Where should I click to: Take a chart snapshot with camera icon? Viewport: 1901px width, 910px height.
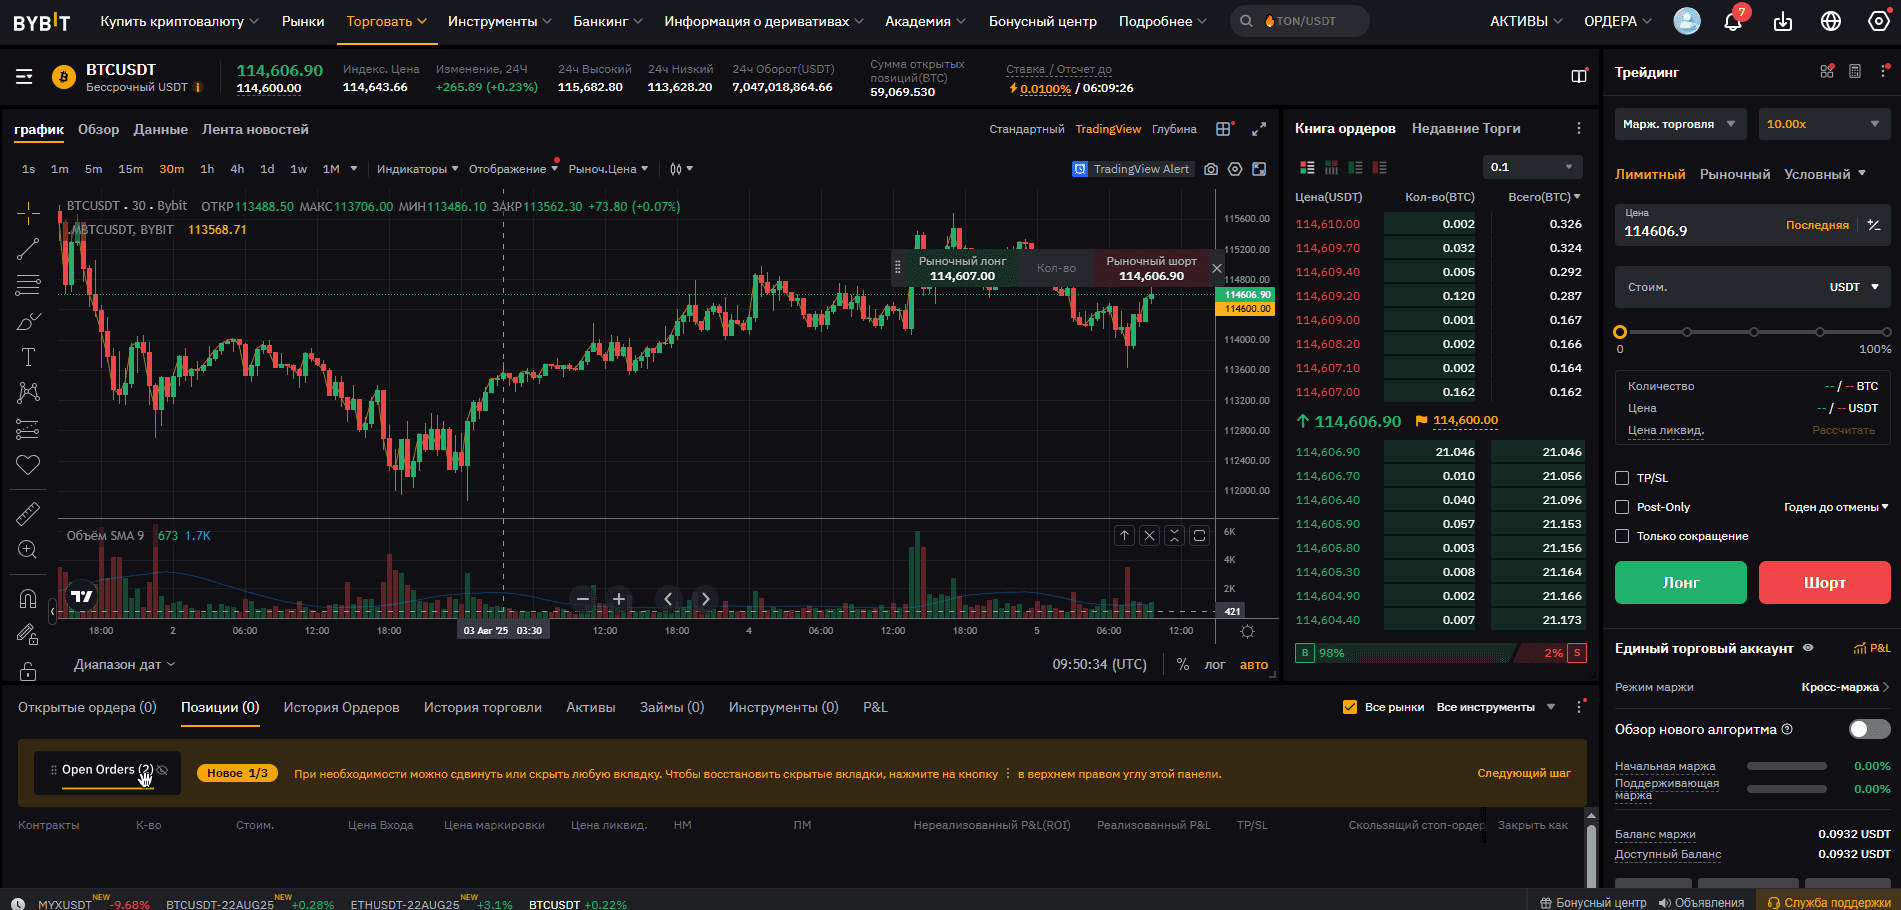pos(1211,169)
